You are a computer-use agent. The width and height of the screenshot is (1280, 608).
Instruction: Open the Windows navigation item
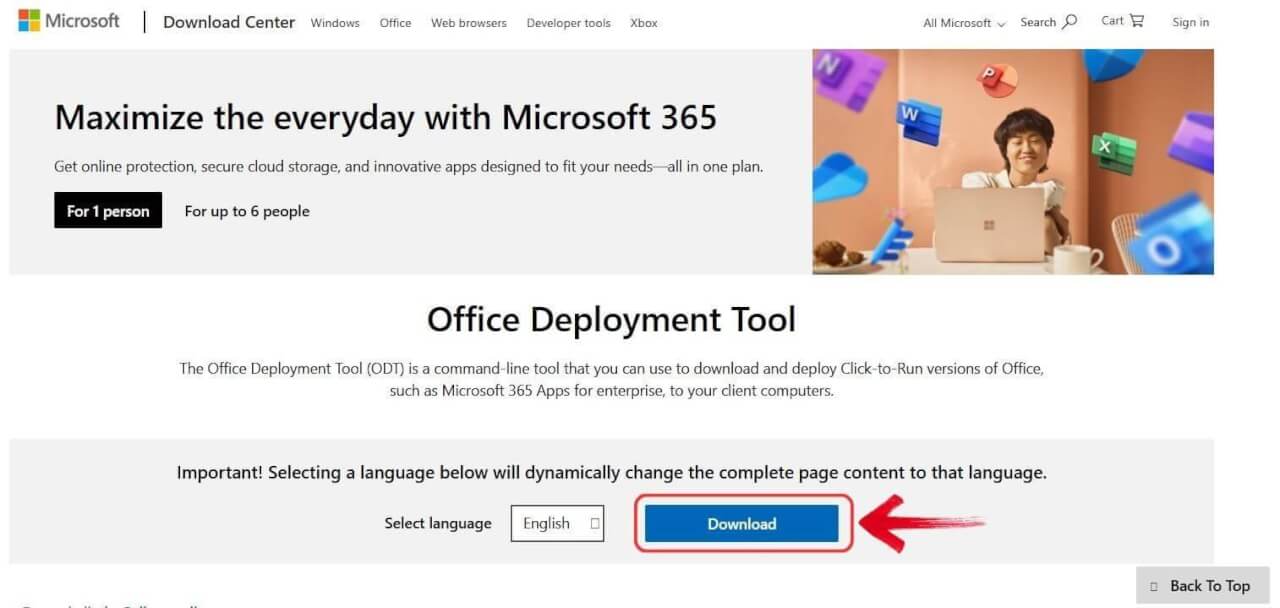pos(334,23)
